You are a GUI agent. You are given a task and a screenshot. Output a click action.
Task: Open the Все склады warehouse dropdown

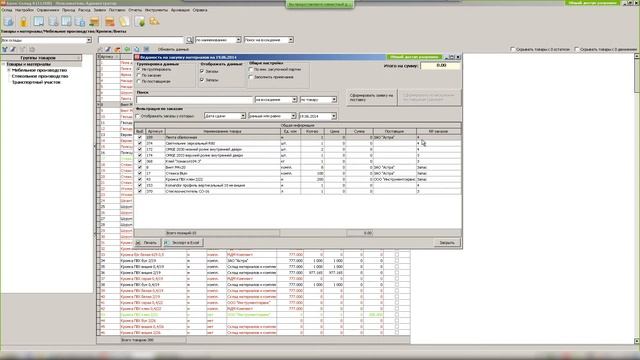click(89, 40)
